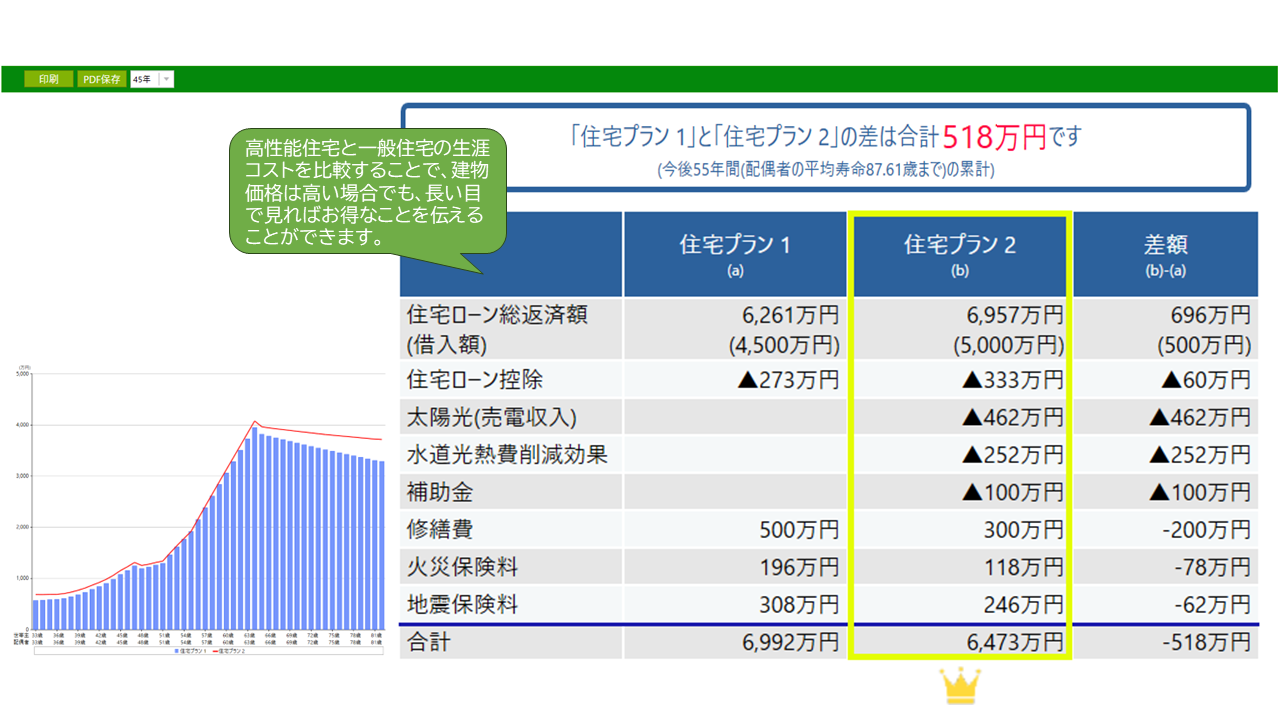Viewport: 1280px width, 720px height.
Task: Click the 合計 total row label
Action: 429,642
